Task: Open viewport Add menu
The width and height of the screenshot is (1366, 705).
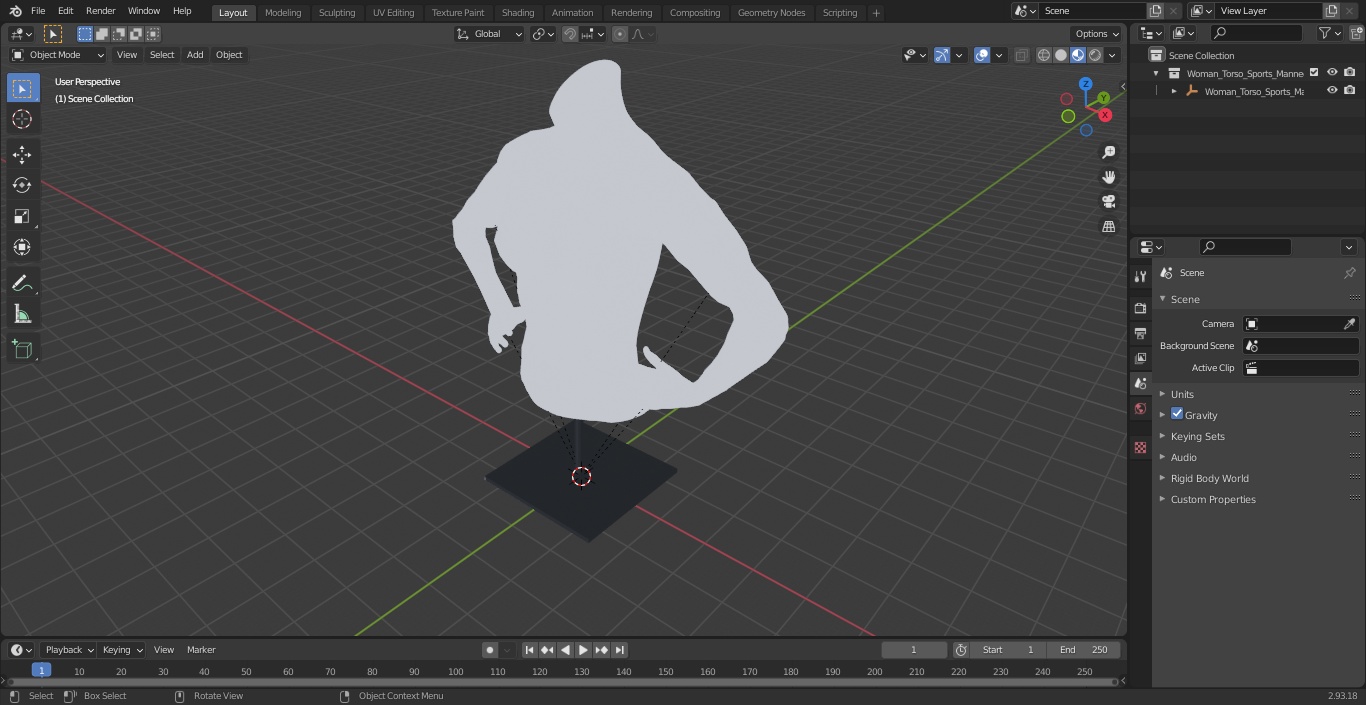Action: click(195, 55)
